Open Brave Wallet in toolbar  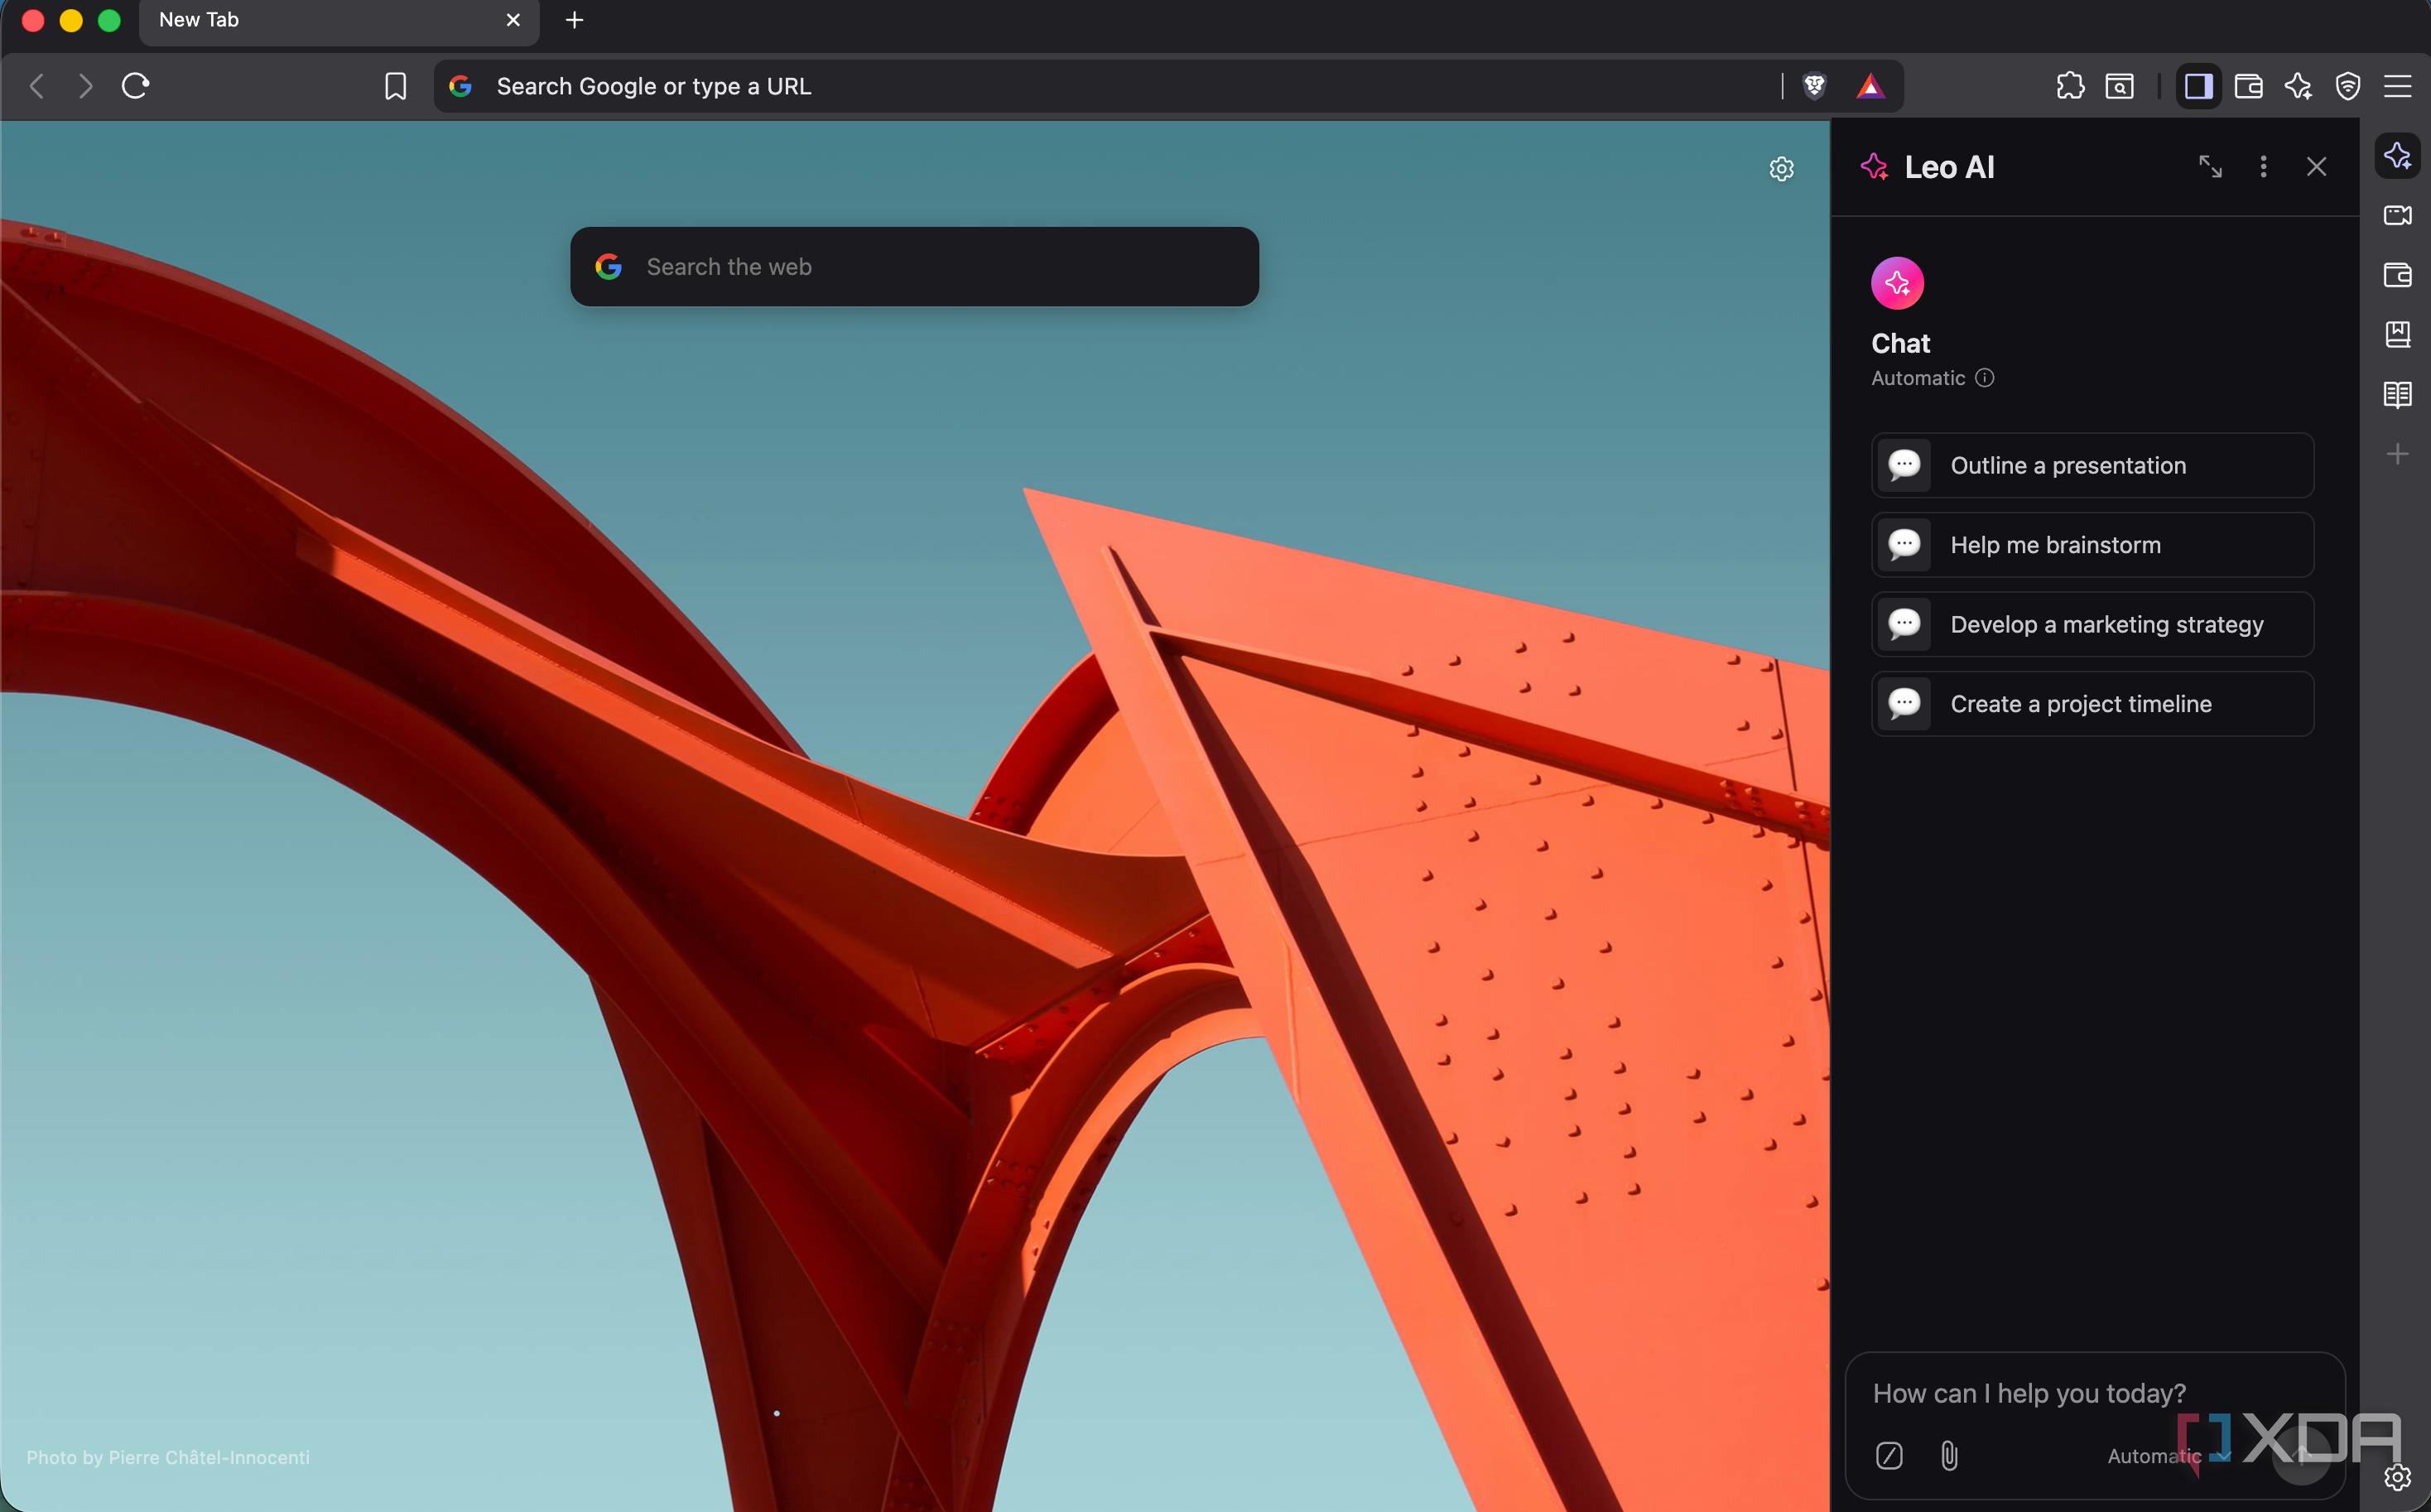click(2248, 86)
